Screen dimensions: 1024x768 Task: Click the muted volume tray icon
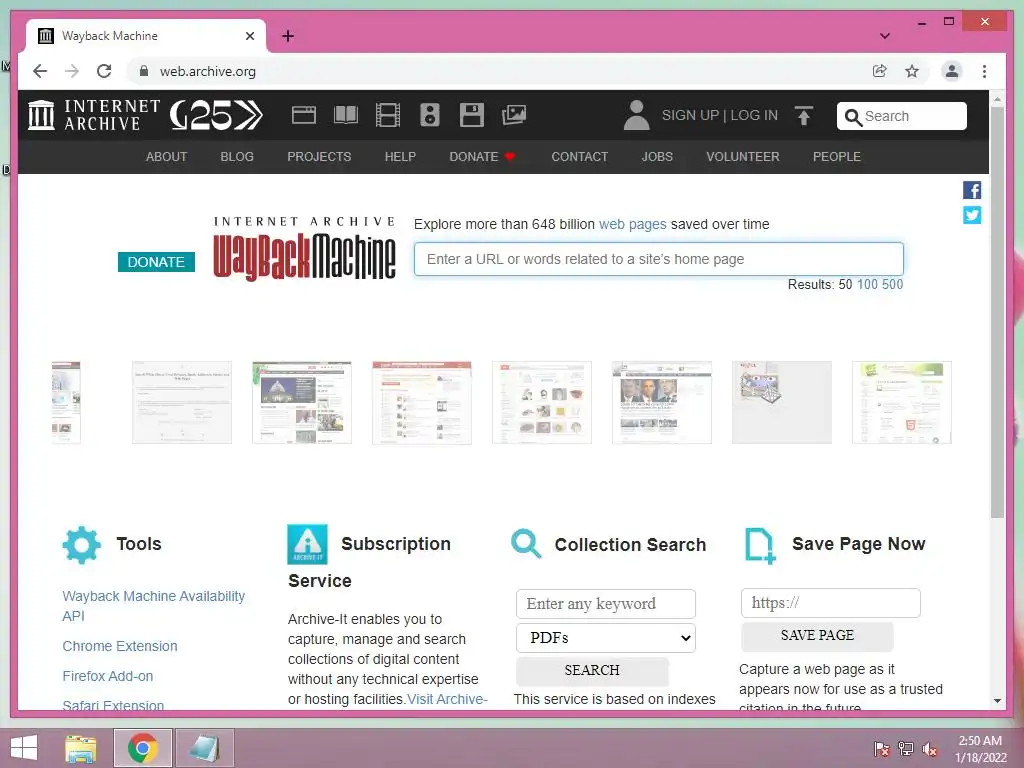coord(930,749)
